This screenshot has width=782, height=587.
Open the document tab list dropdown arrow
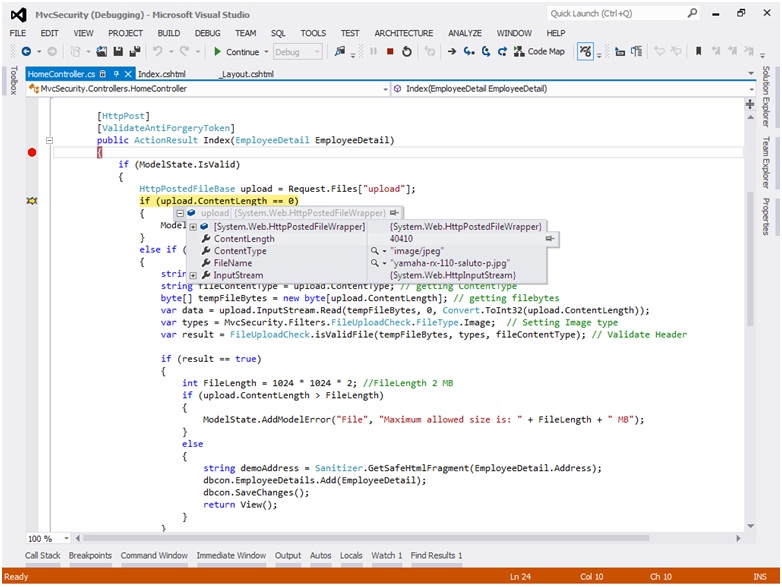(x=751, y=74)
